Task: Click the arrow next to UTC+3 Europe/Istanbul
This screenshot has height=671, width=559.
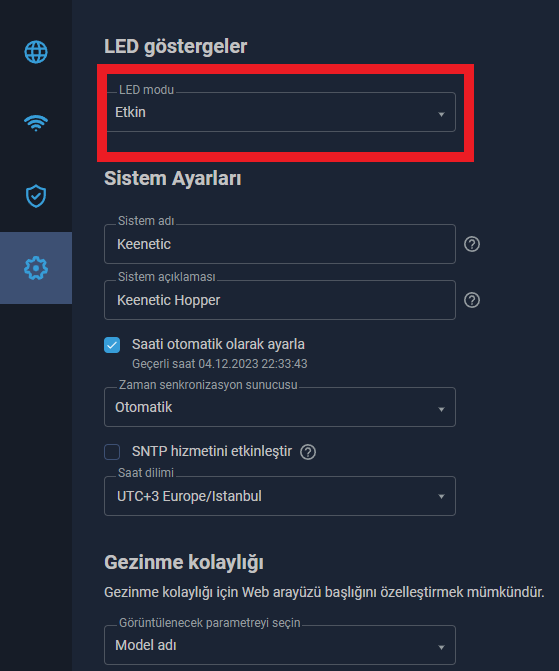Action: point(441,496)
